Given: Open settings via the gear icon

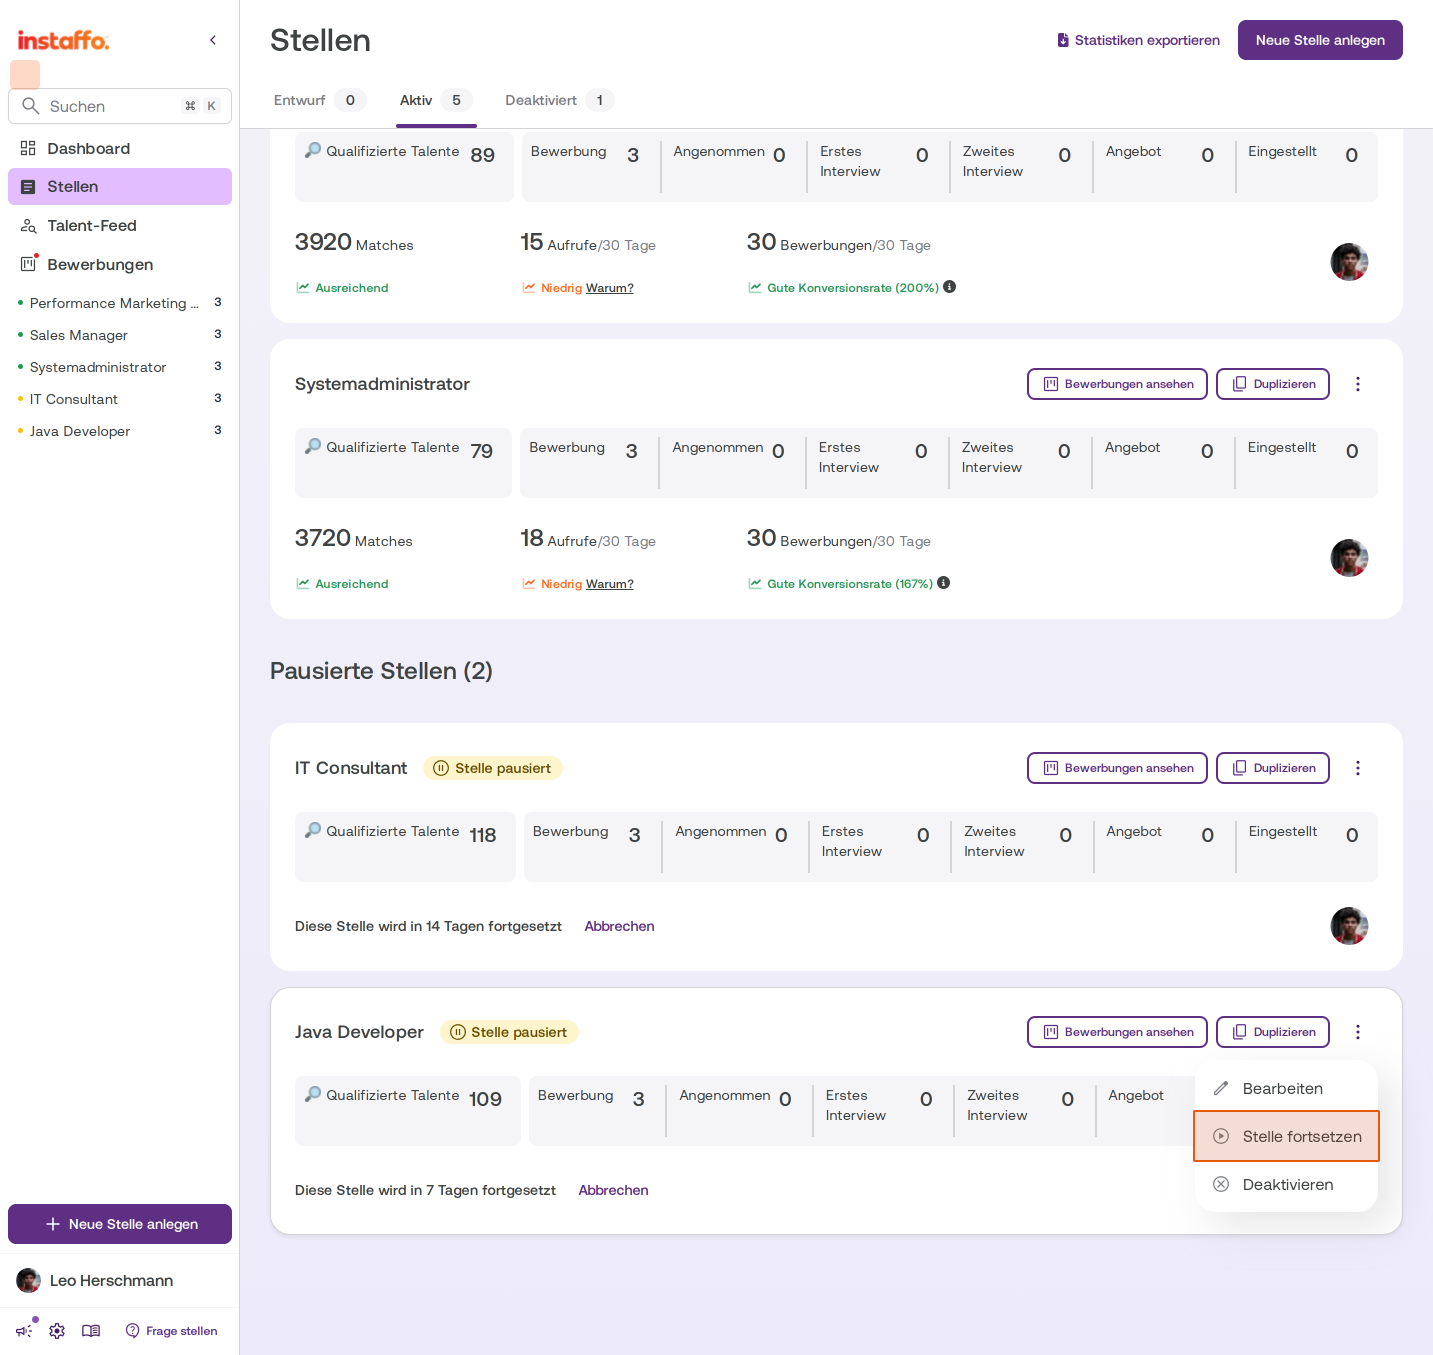Looking at the screenshot, I should [57, 1331].
